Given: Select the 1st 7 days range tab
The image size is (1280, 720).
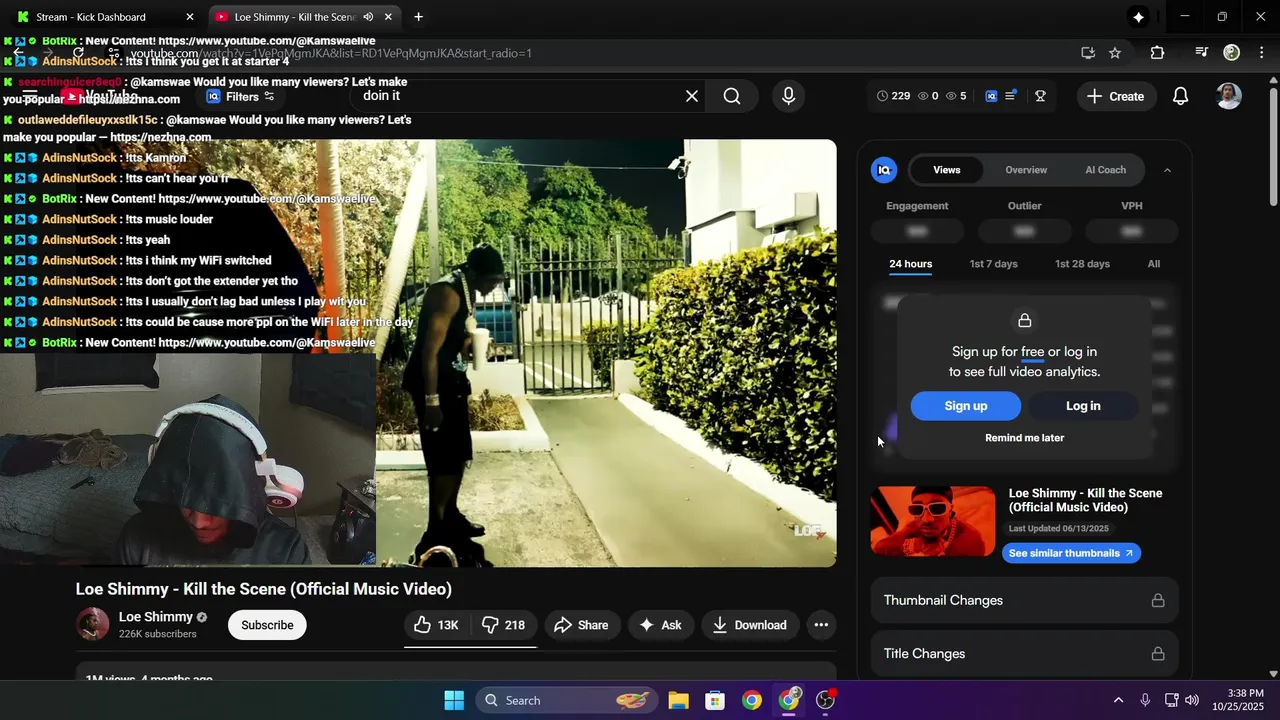Looking at the screenshot, I should click(x=993, y=264).
